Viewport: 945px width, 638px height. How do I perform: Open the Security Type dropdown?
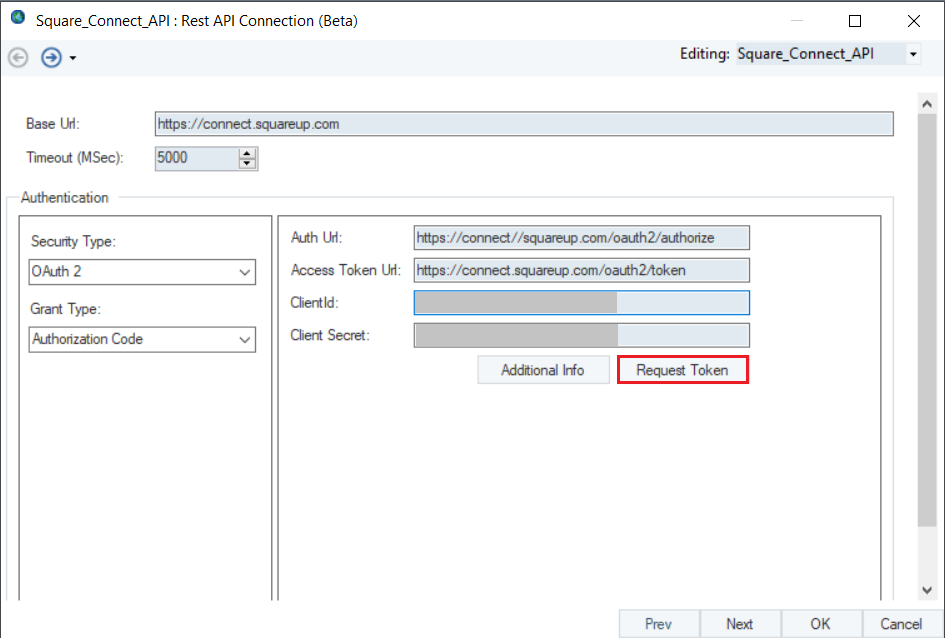142,271
